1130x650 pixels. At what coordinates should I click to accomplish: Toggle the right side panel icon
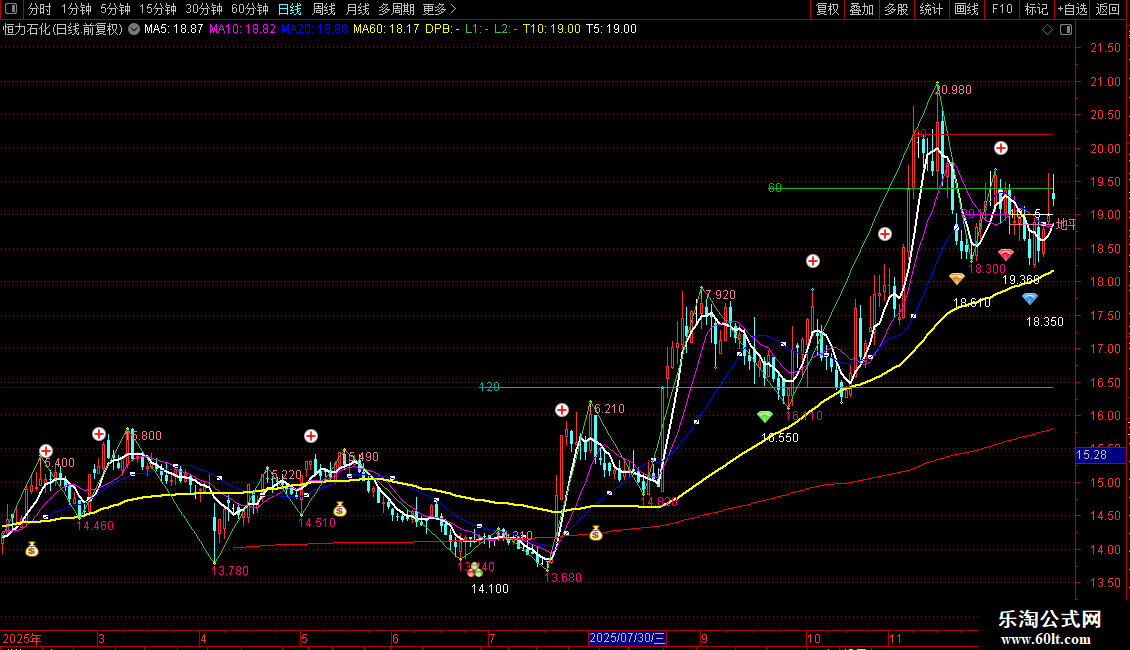coord(1066,30)
